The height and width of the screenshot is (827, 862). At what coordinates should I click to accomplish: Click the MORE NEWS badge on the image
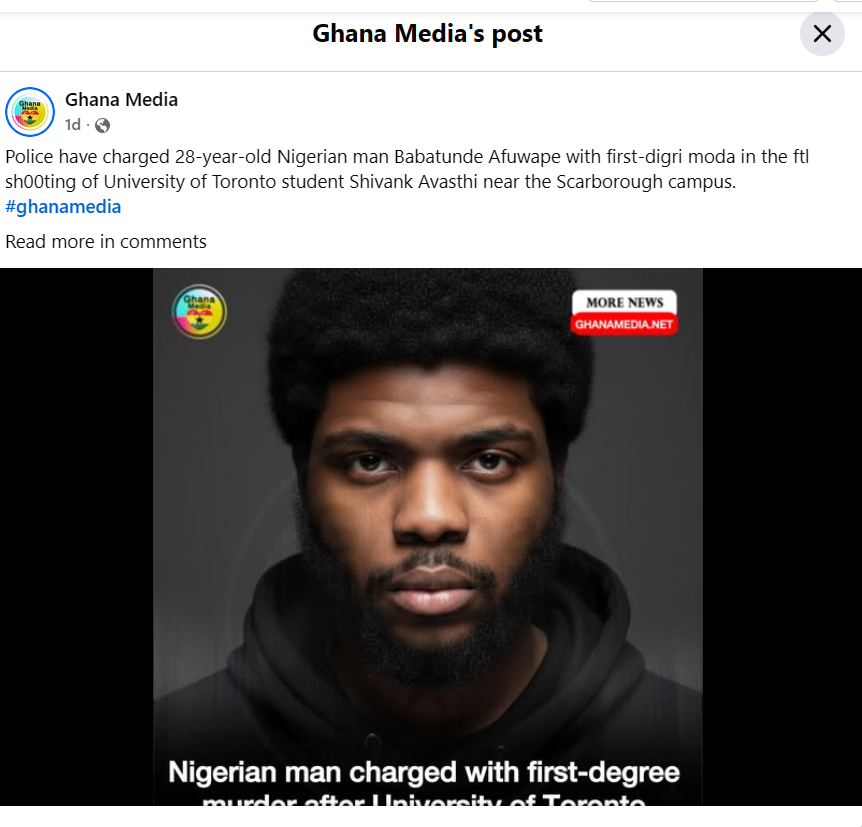pyautogui.click(x=625, y=302)
